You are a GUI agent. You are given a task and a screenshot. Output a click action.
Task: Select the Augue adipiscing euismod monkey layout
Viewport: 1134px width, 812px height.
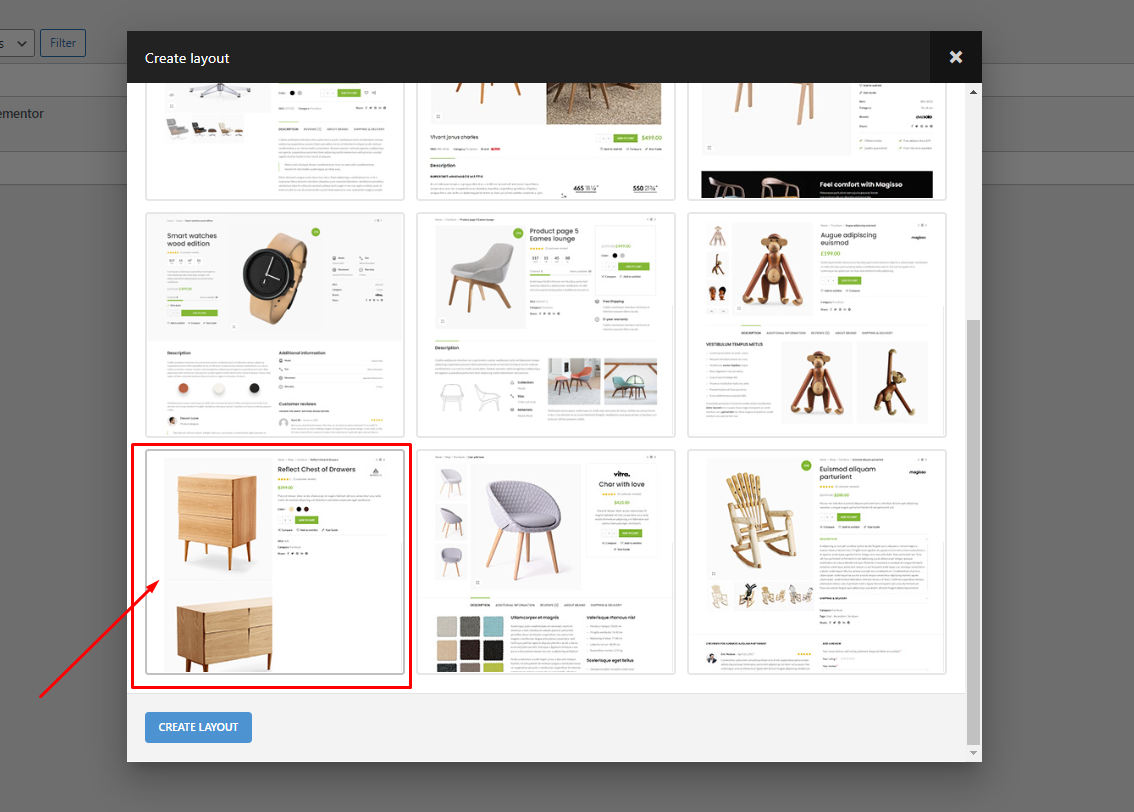[x=817, y=325]
